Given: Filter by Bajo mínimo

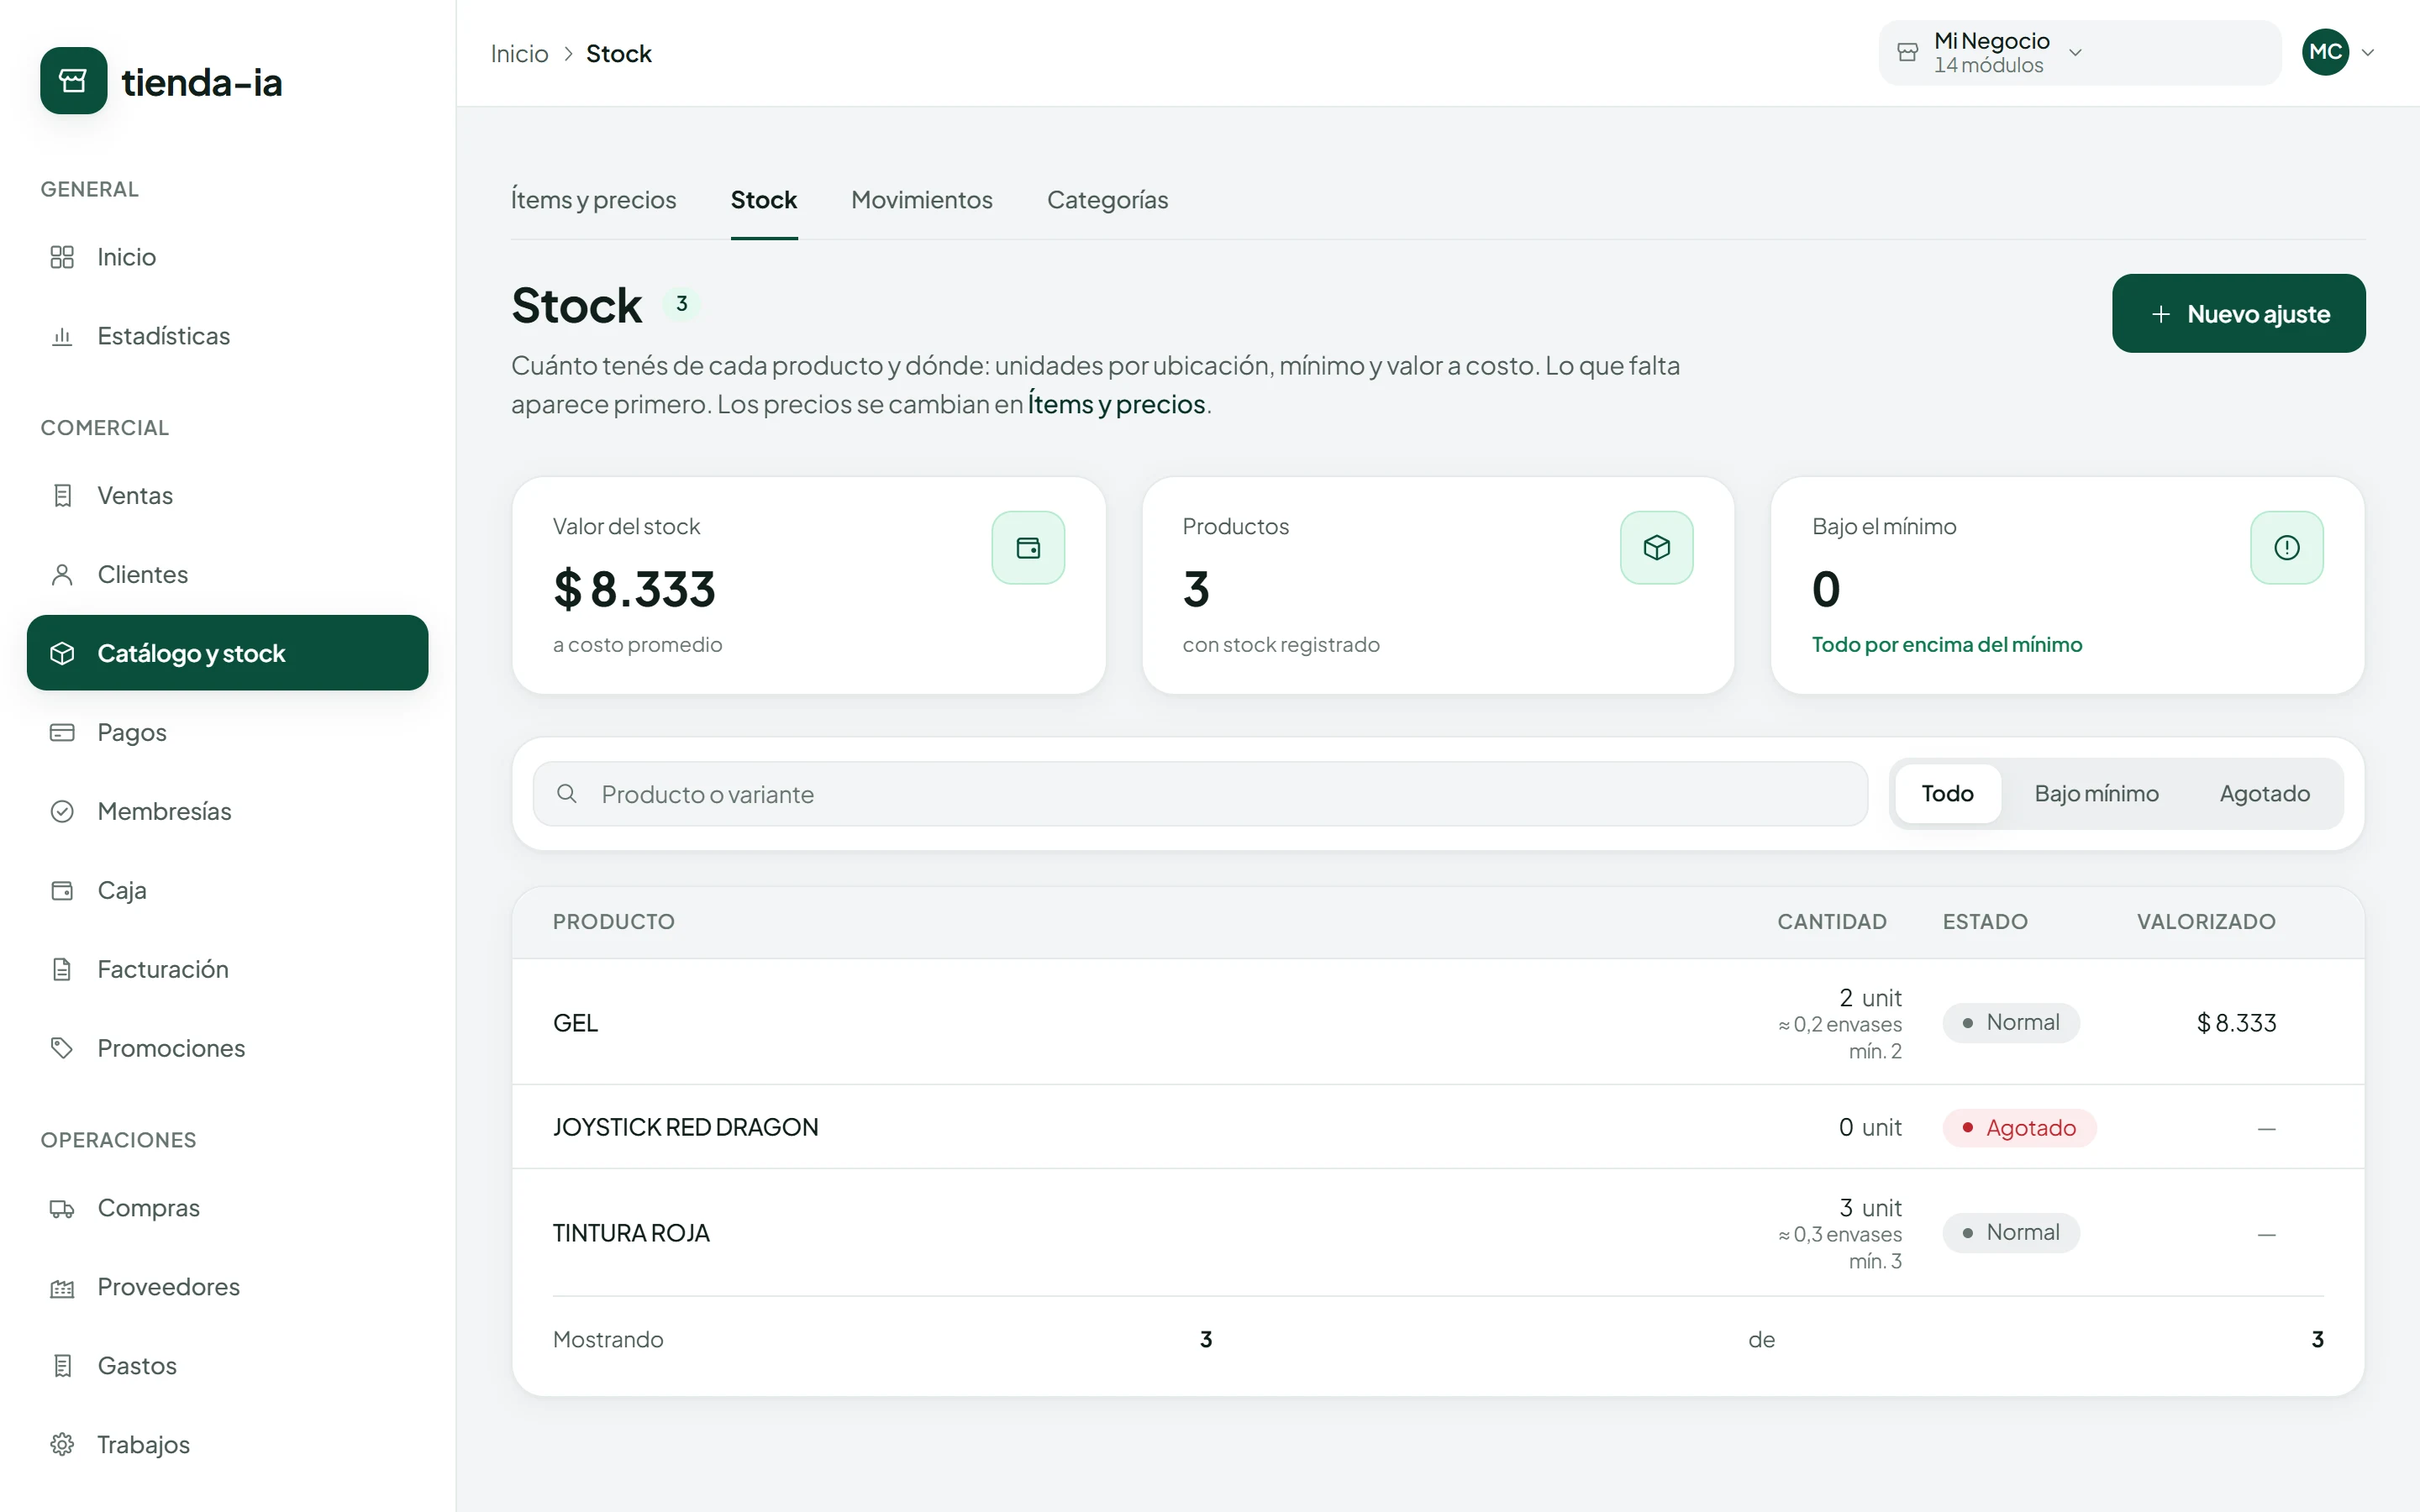Looking at the screenshot, I should pos(2097,794).
